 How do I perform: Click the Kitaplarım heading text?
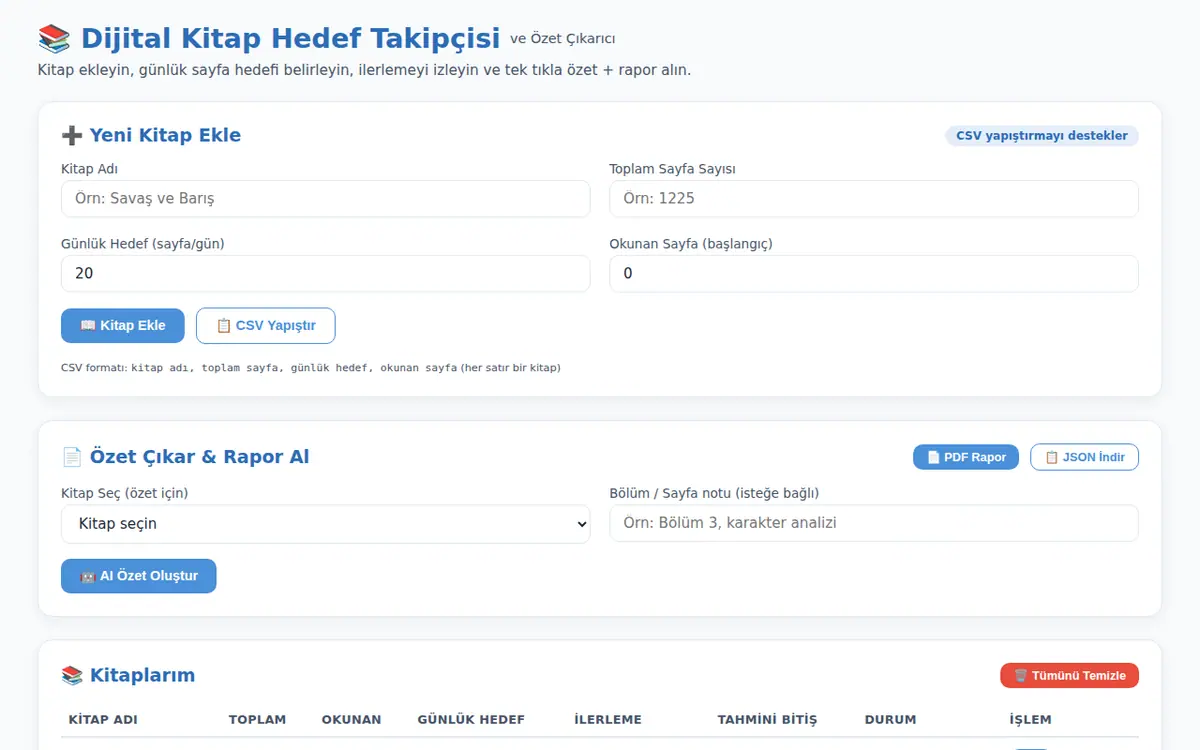(x=142, y=675)
